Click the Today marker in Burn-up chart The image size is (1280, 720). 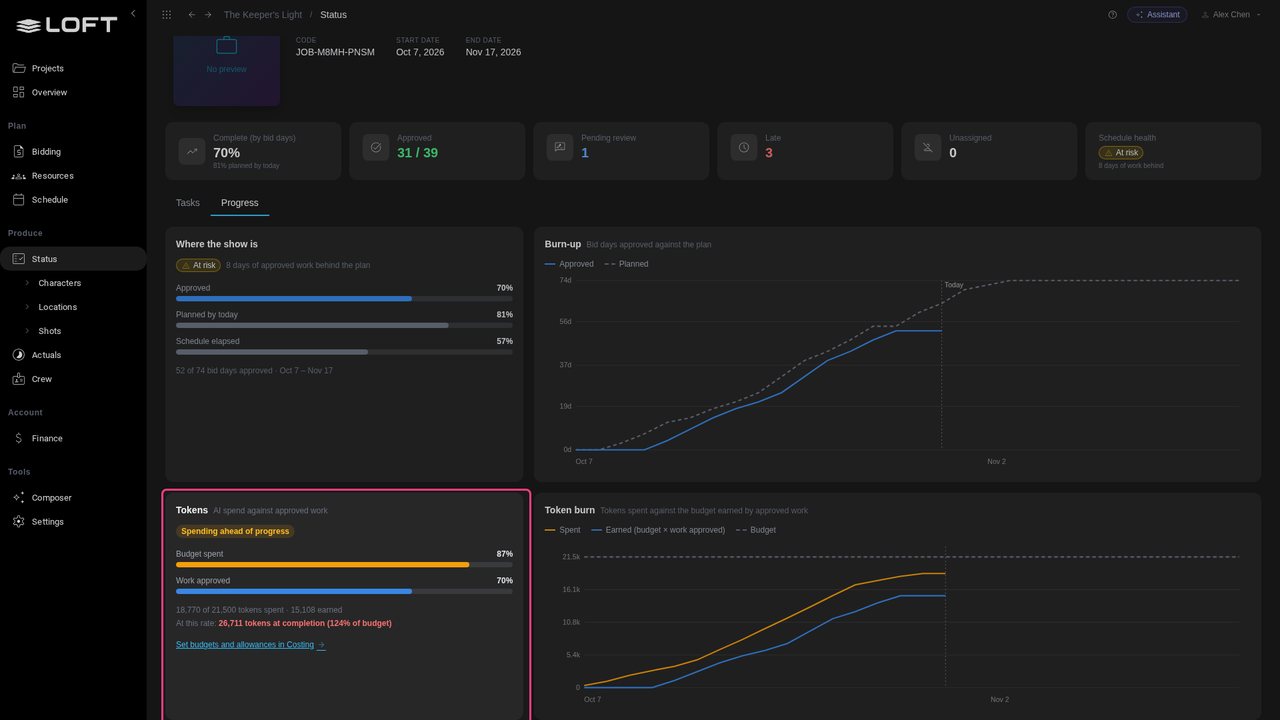pos(954,285)
